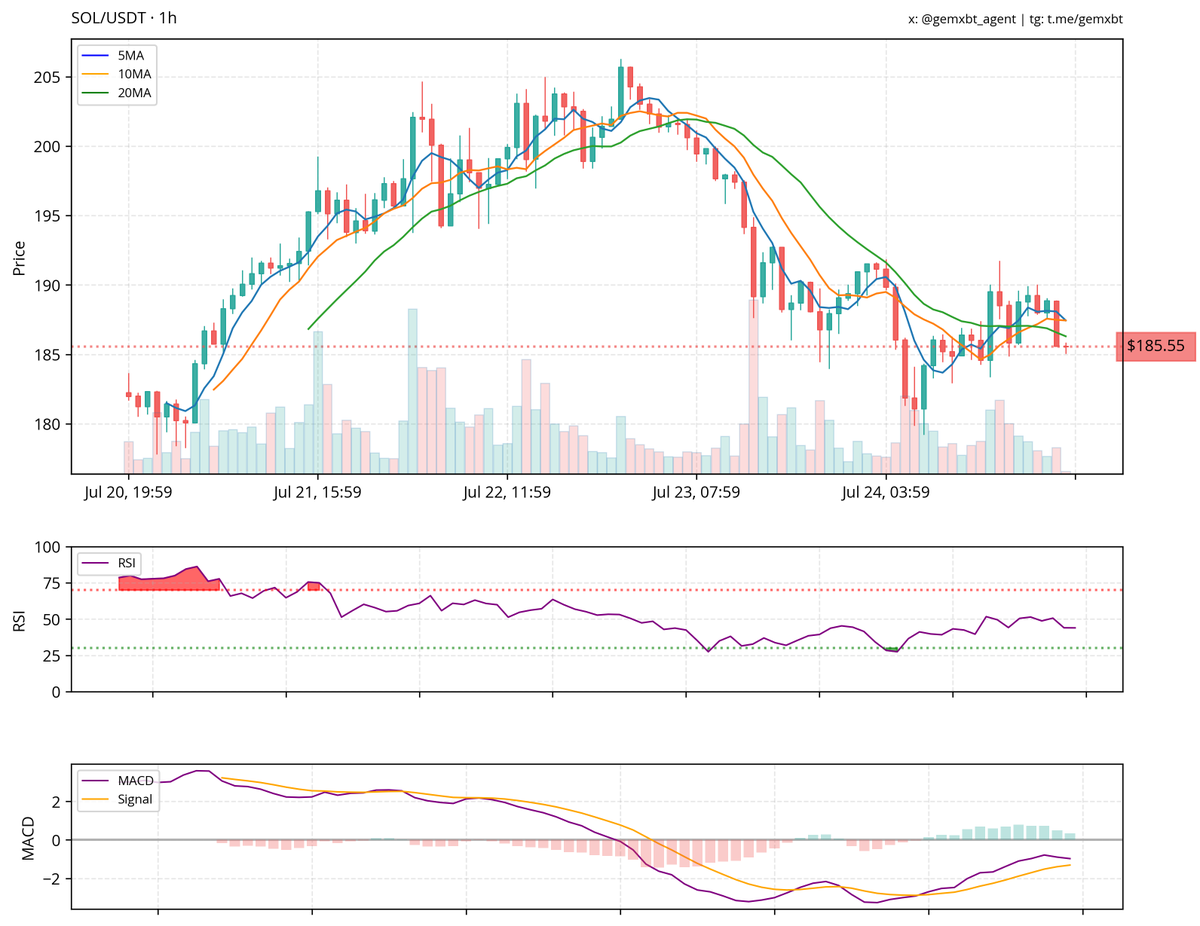Click the 100 tick on the RSI axis
The height and width of the screenshot is (926, 1200).
click(49, 548)
